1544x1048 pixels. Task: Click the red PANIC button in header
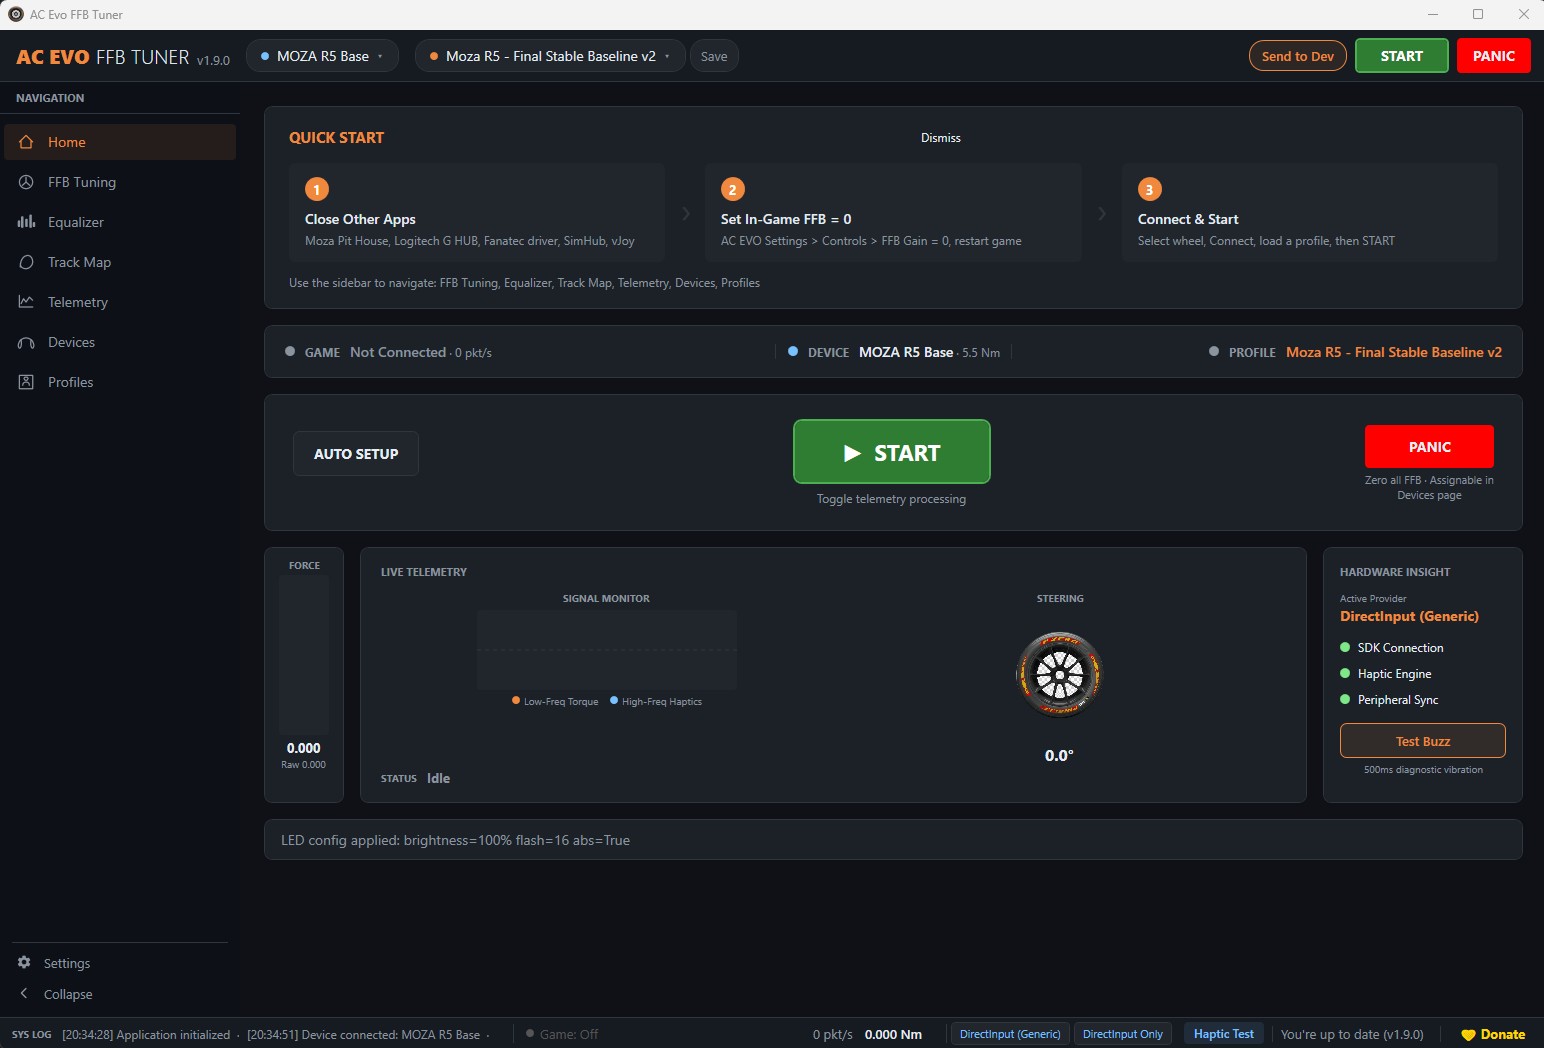click(1494, 56)
